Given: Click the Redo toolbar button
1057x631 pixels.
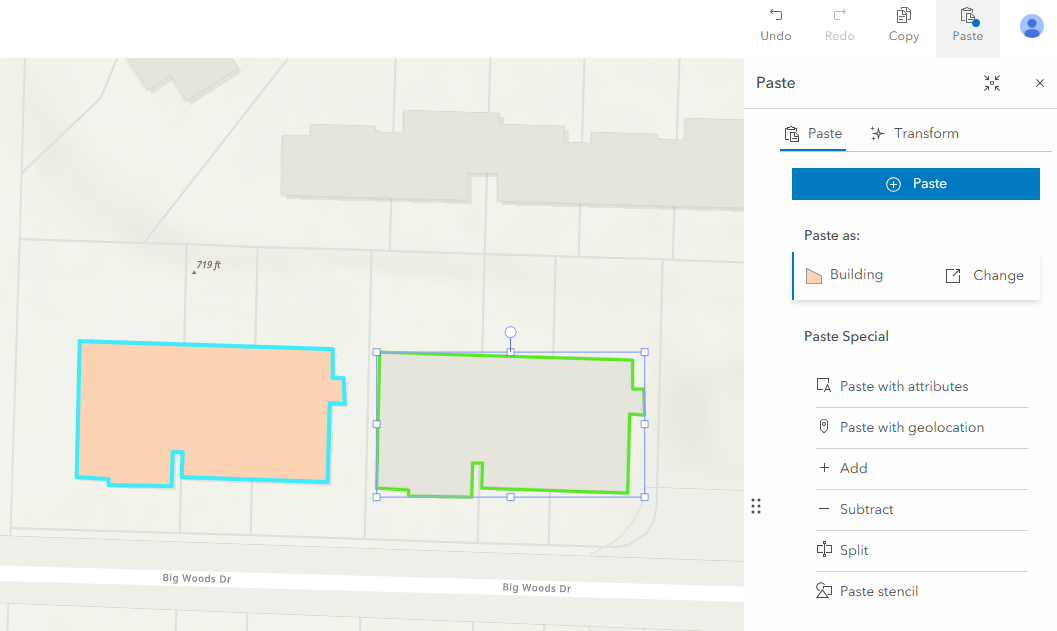Looking at the screenshot, I should coord(839,25).
